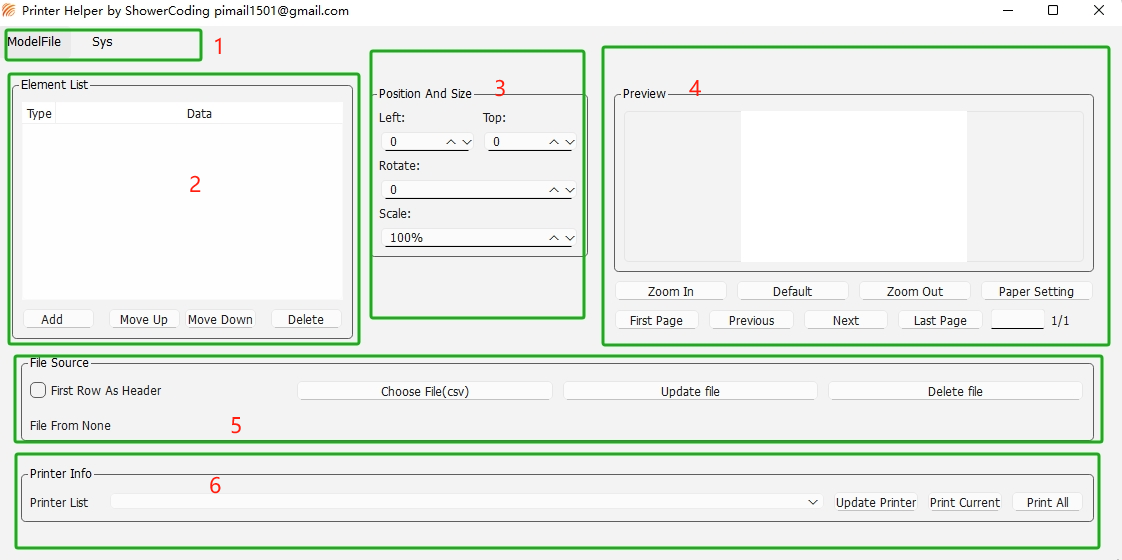
Task: Click Choose File(csv) button
Action: (x=425, y=391)
